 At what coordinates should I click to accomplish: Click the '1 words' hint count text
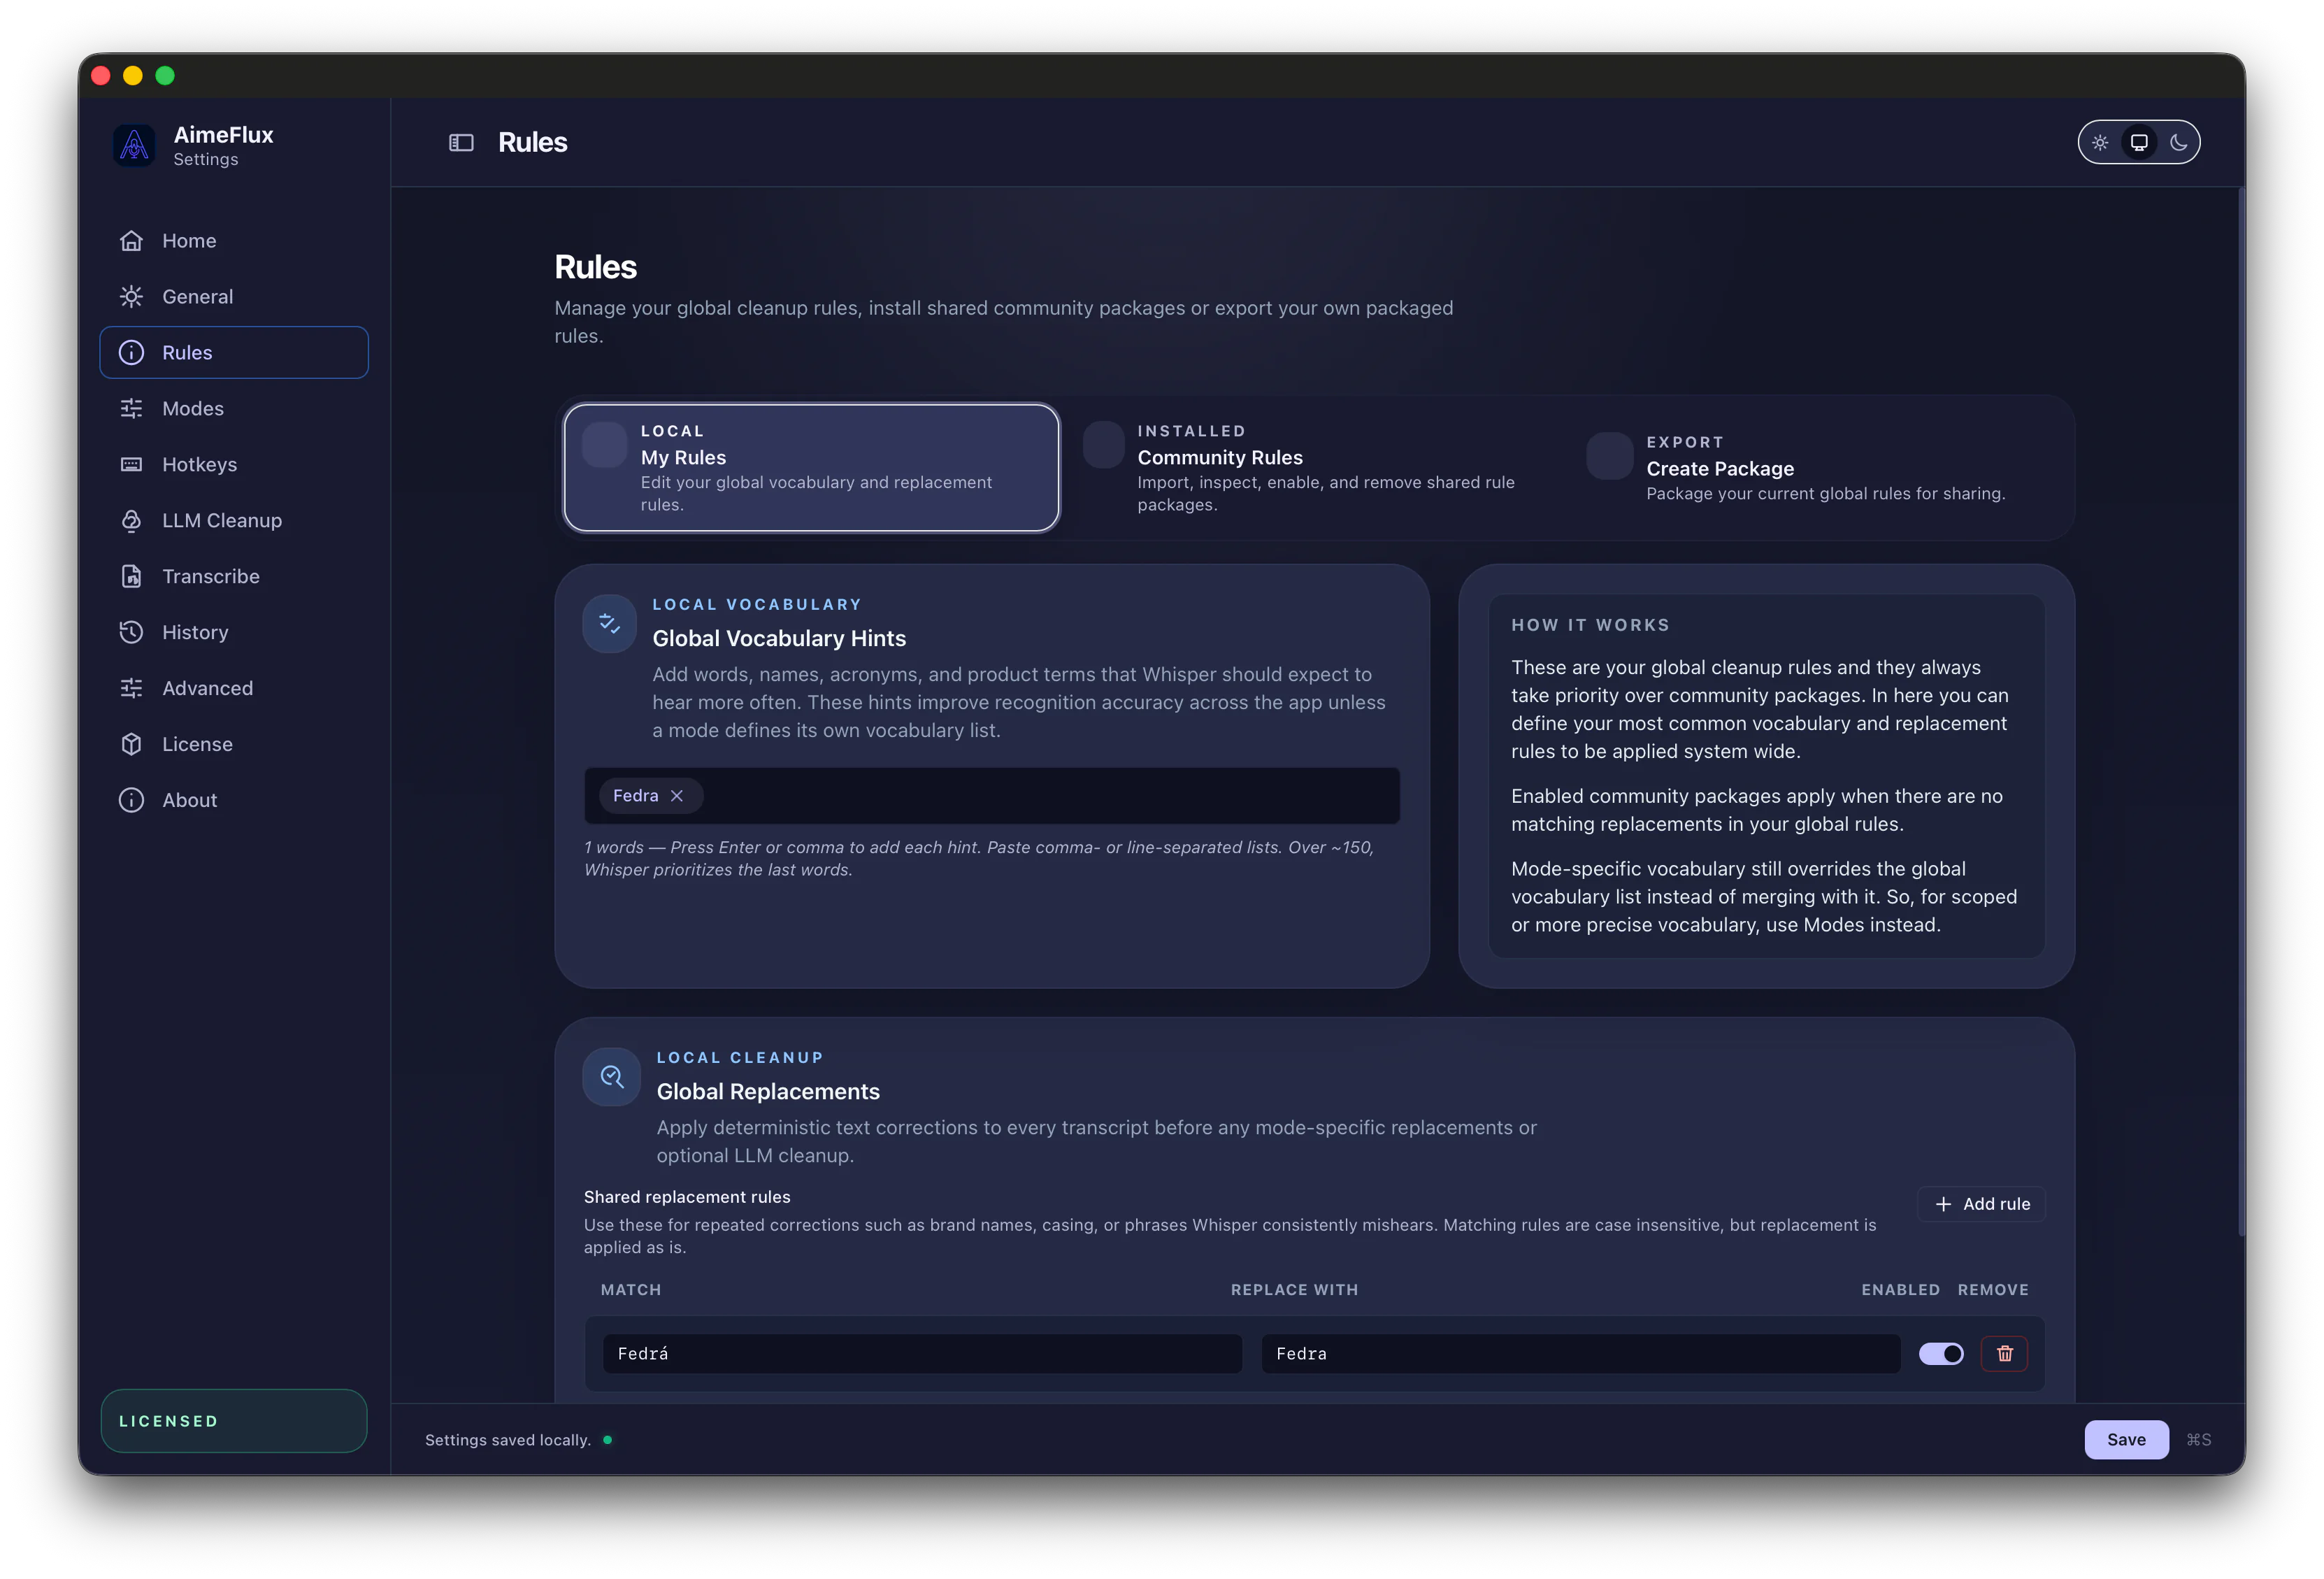click(x=614, y=848)
